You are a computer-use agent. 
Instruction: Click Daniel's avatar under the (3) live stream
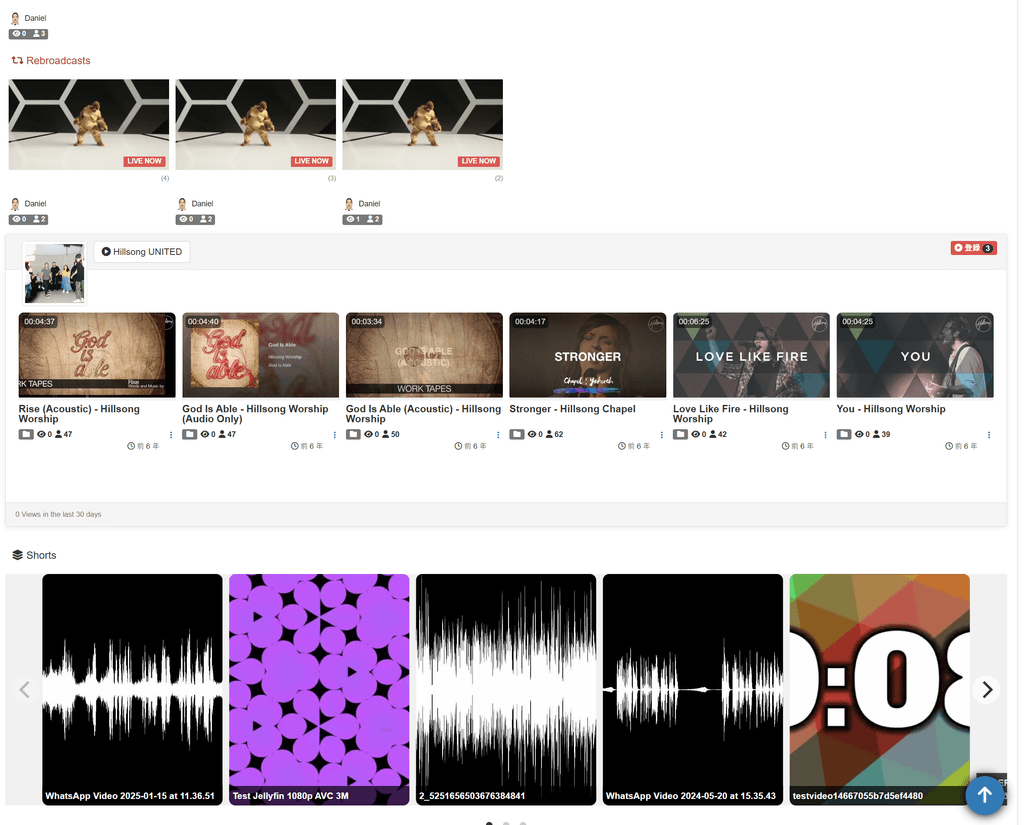182,204
